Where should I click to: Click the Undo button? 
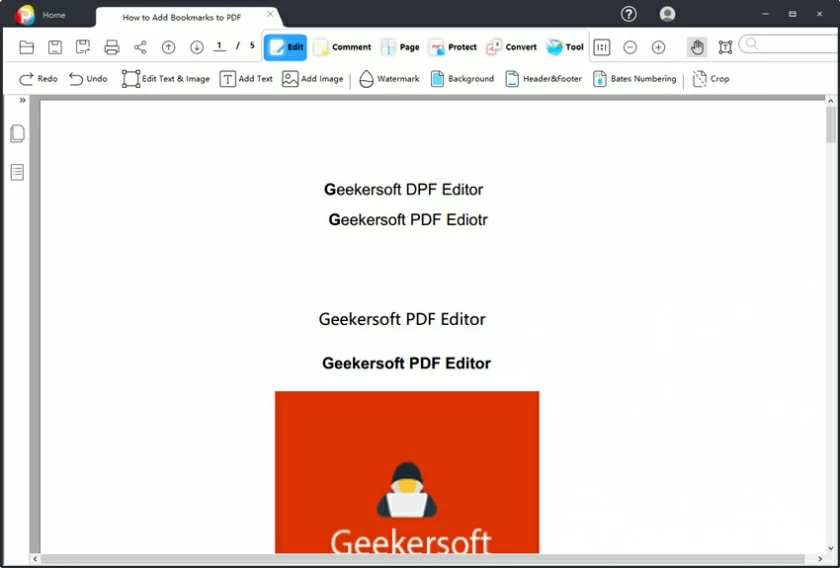pyautogui.click(x=88, y=79)
